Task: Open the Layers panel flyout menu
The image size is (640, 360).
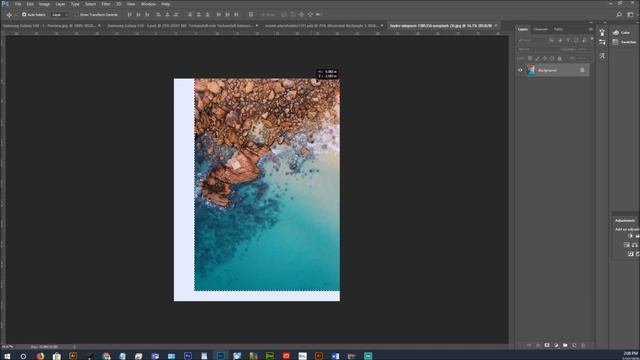Action: pyautogui.click(x=591, y=29)
